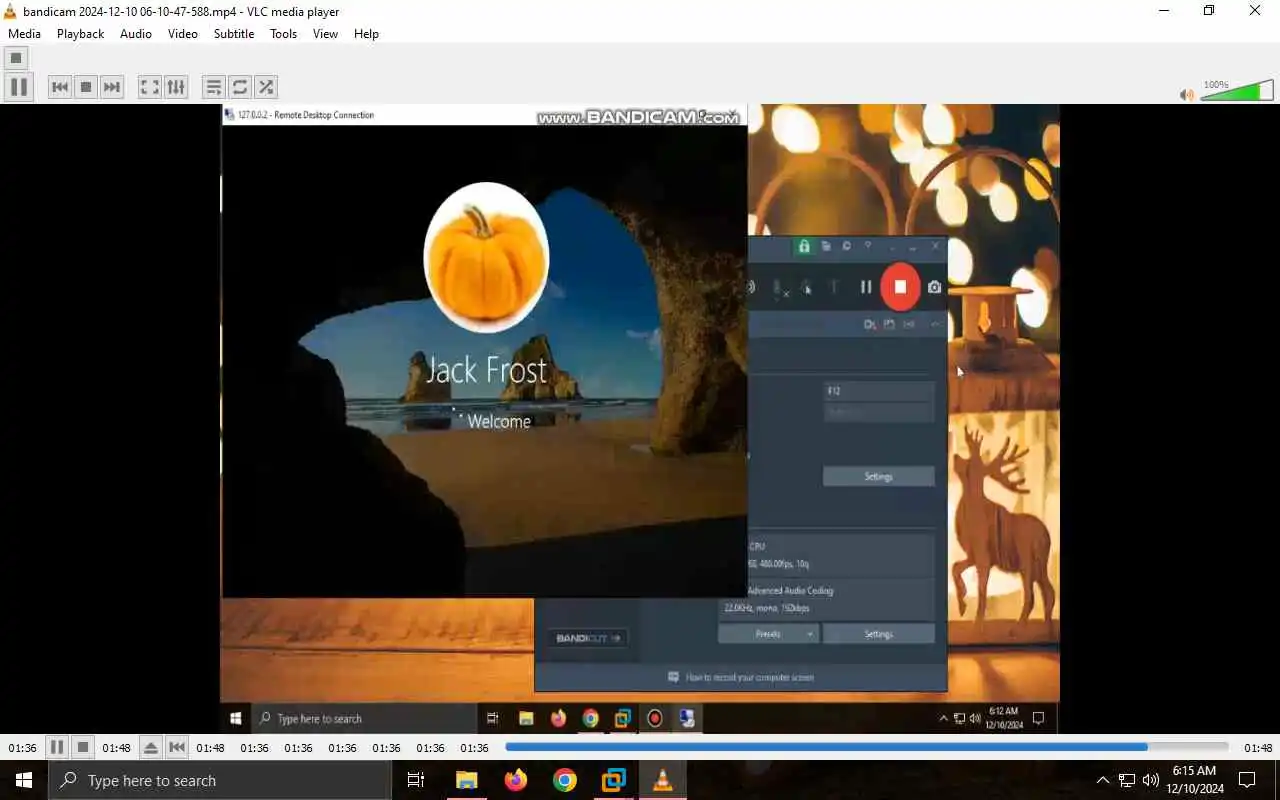Click the blue seek position slider
Image resolution: width=1280 pixels, height=800 pixels.
[866, 747]
